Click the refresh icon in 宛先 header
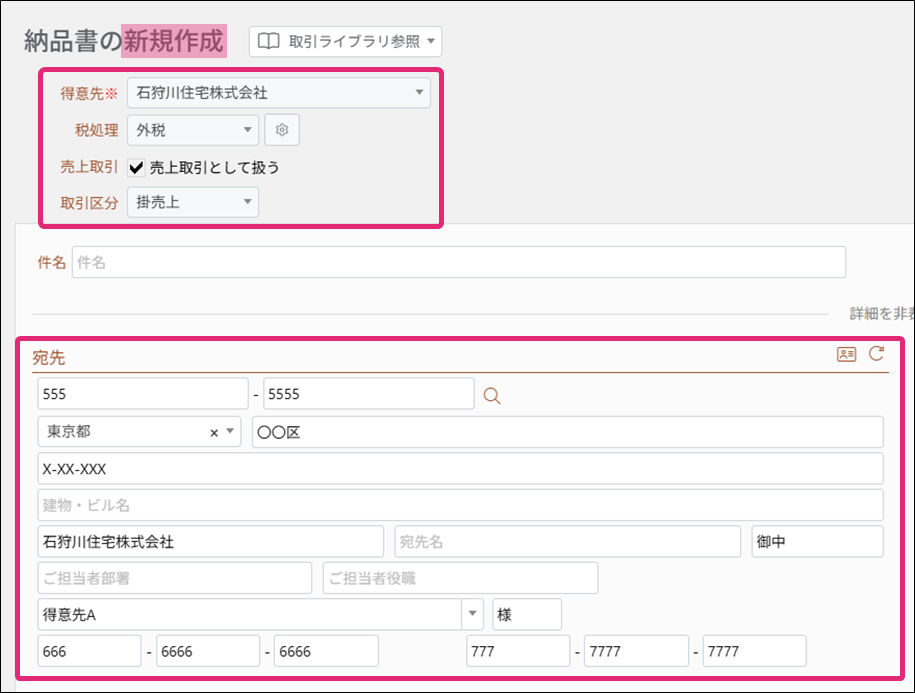915x693 pixels. tap(876, 353)
